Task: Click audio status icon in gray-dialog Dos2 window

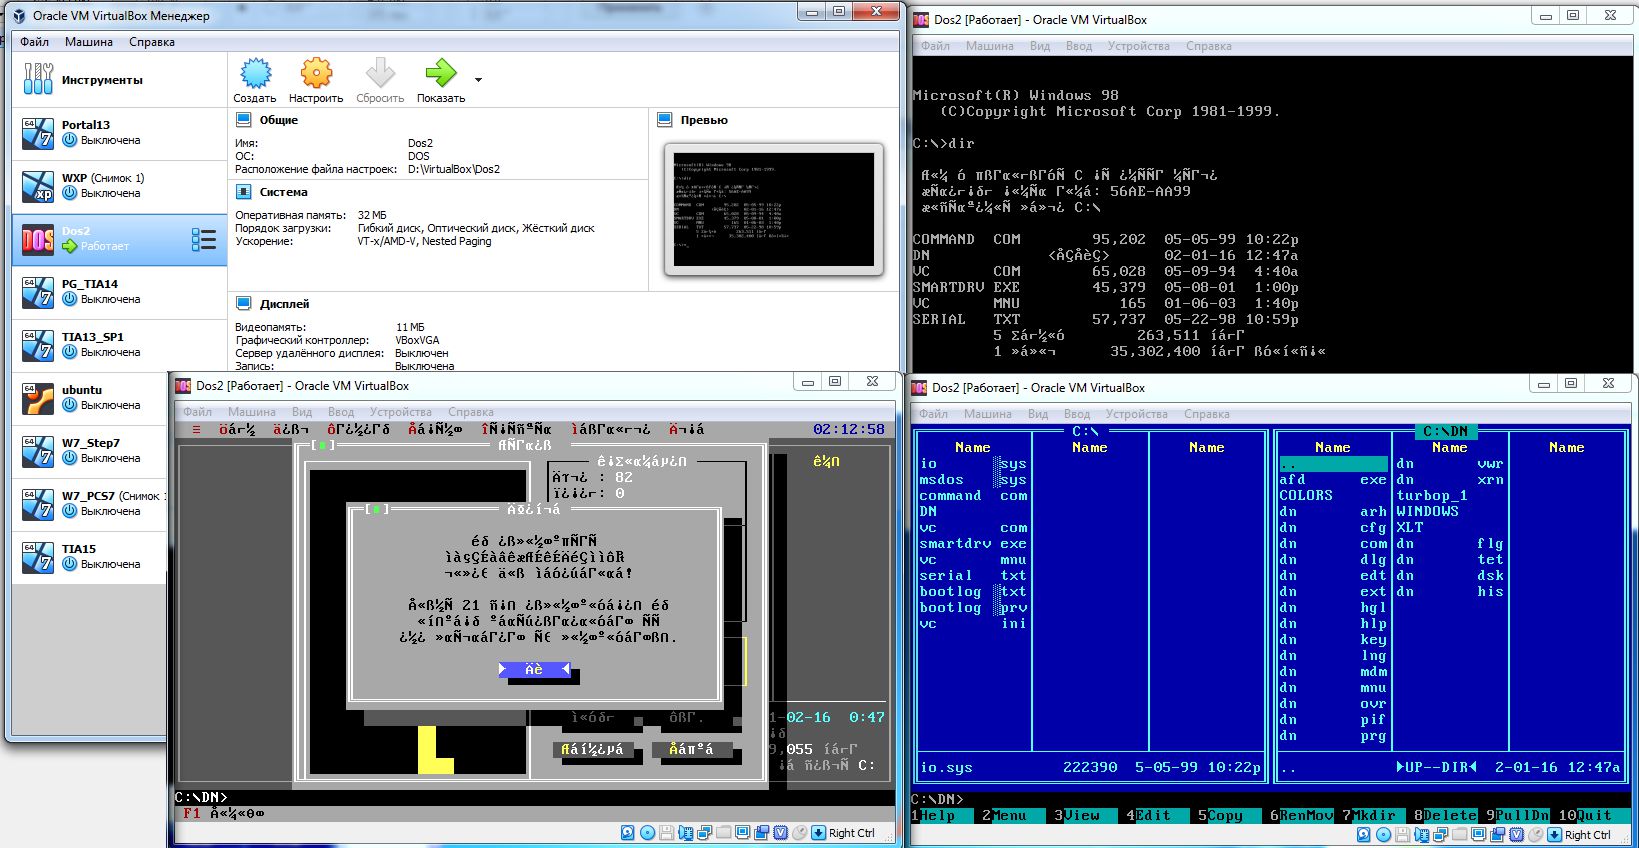Action: 685,833
